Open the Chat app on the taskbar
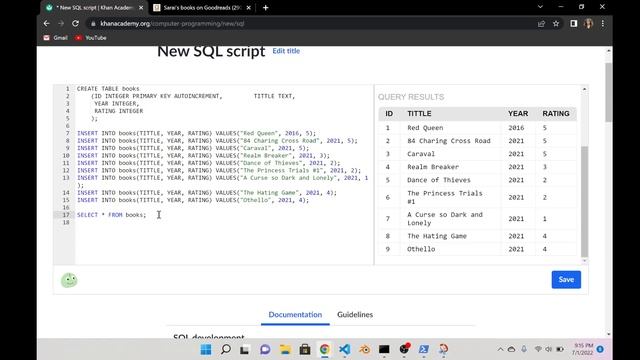The height and width of the screenshot is (360, 640). pyautogui.click(x=265, y=349)
